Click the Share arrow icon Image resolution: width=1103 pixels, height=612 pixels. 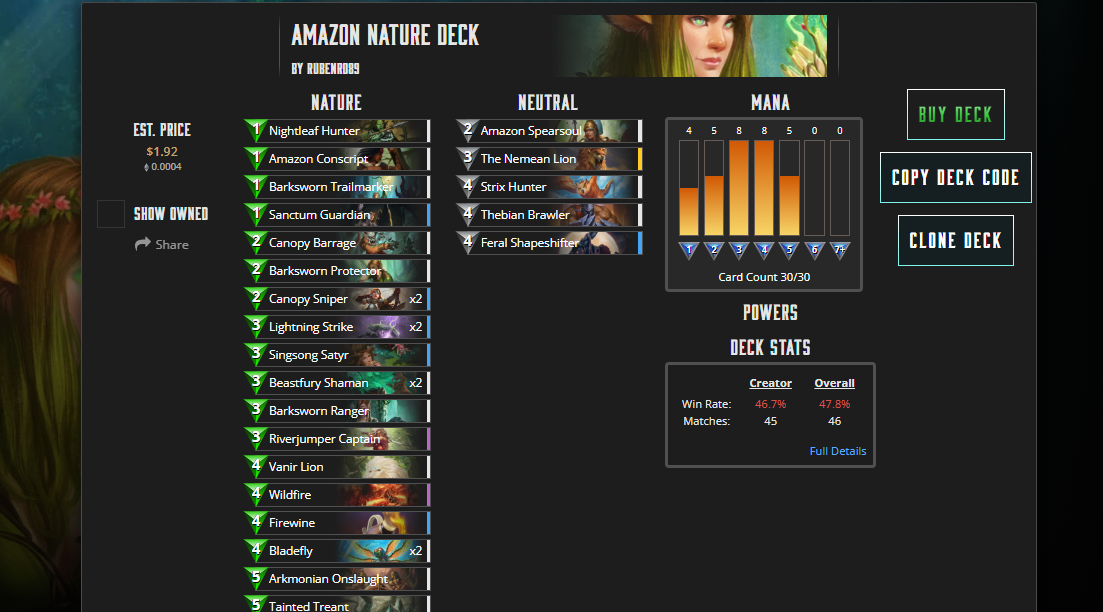click(x=143, y=244)
